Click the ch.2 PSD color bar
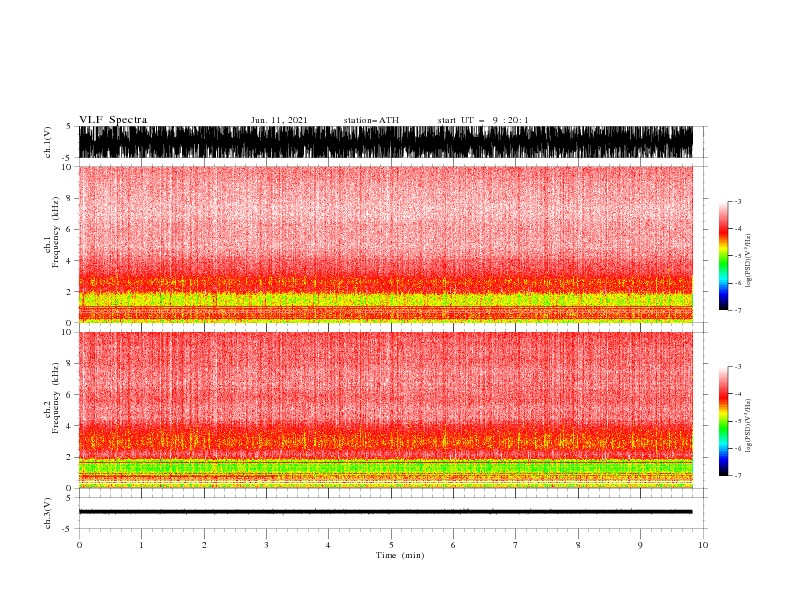792x612 pixels. 723,421
